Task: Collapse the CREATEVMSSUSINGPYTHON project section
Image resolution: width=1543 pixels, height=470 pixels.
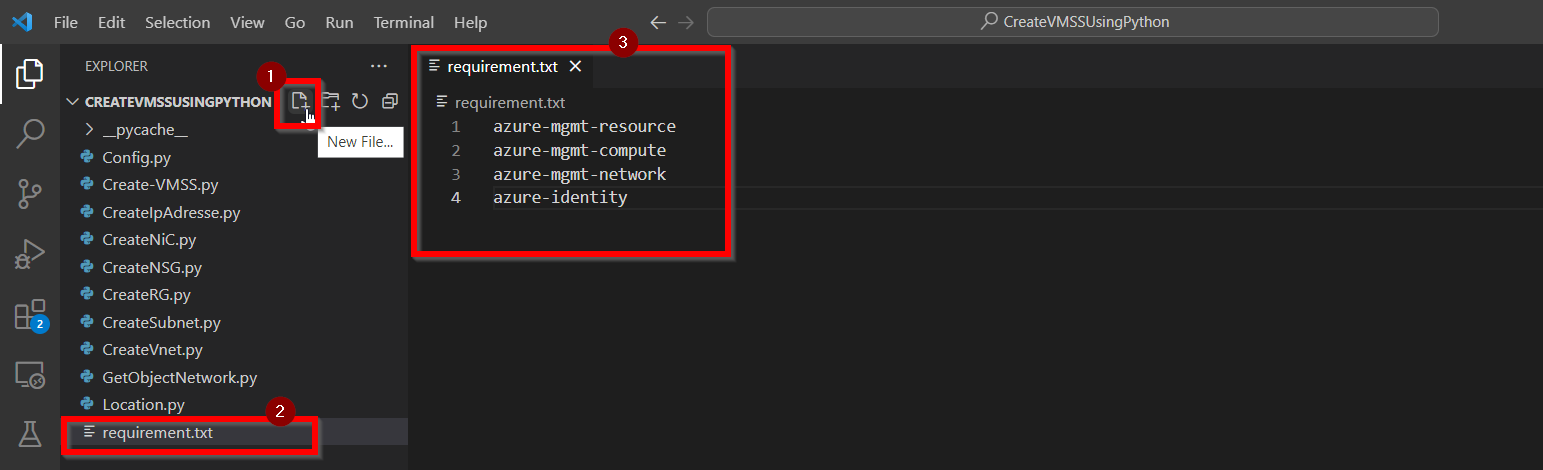Action: [72, 102]
